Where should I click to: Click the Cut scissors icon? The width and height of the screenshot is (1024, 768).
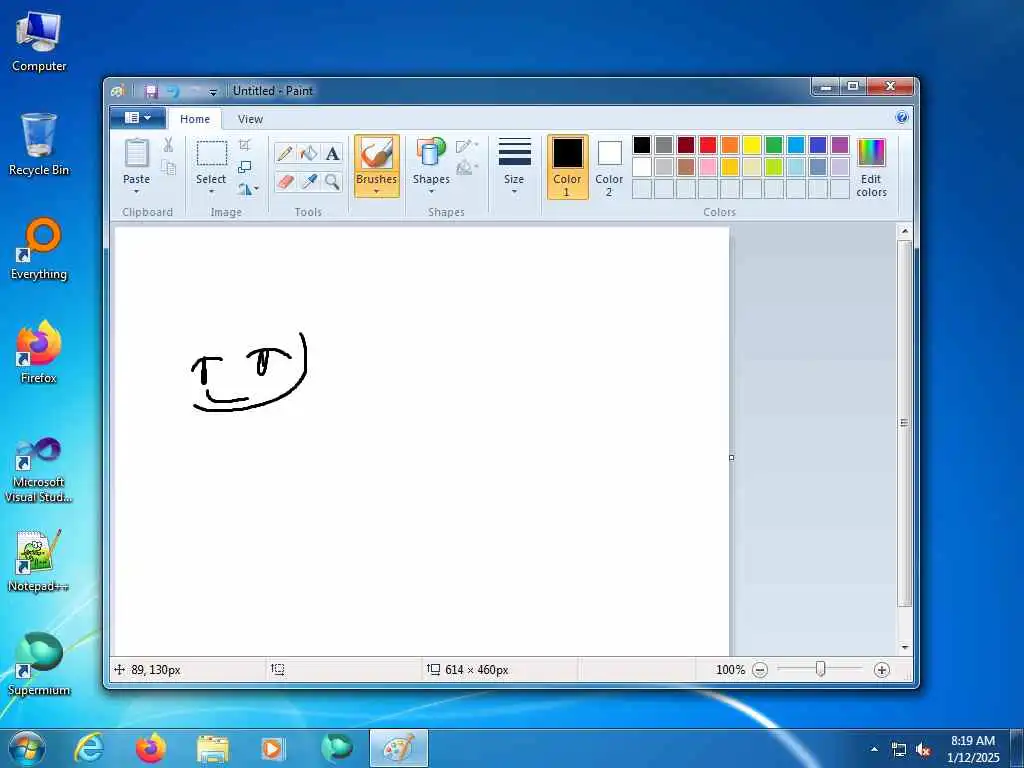tap(168, 144)
